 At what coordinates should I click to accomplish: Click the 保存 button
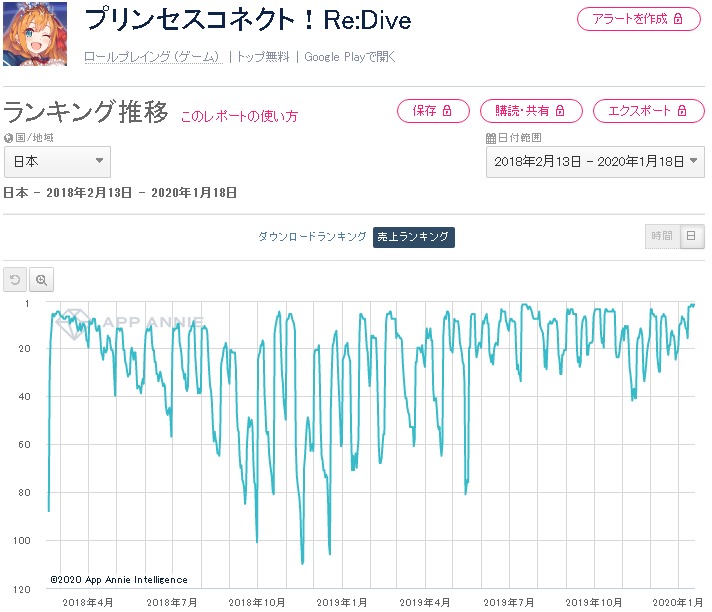pos(433,111)
